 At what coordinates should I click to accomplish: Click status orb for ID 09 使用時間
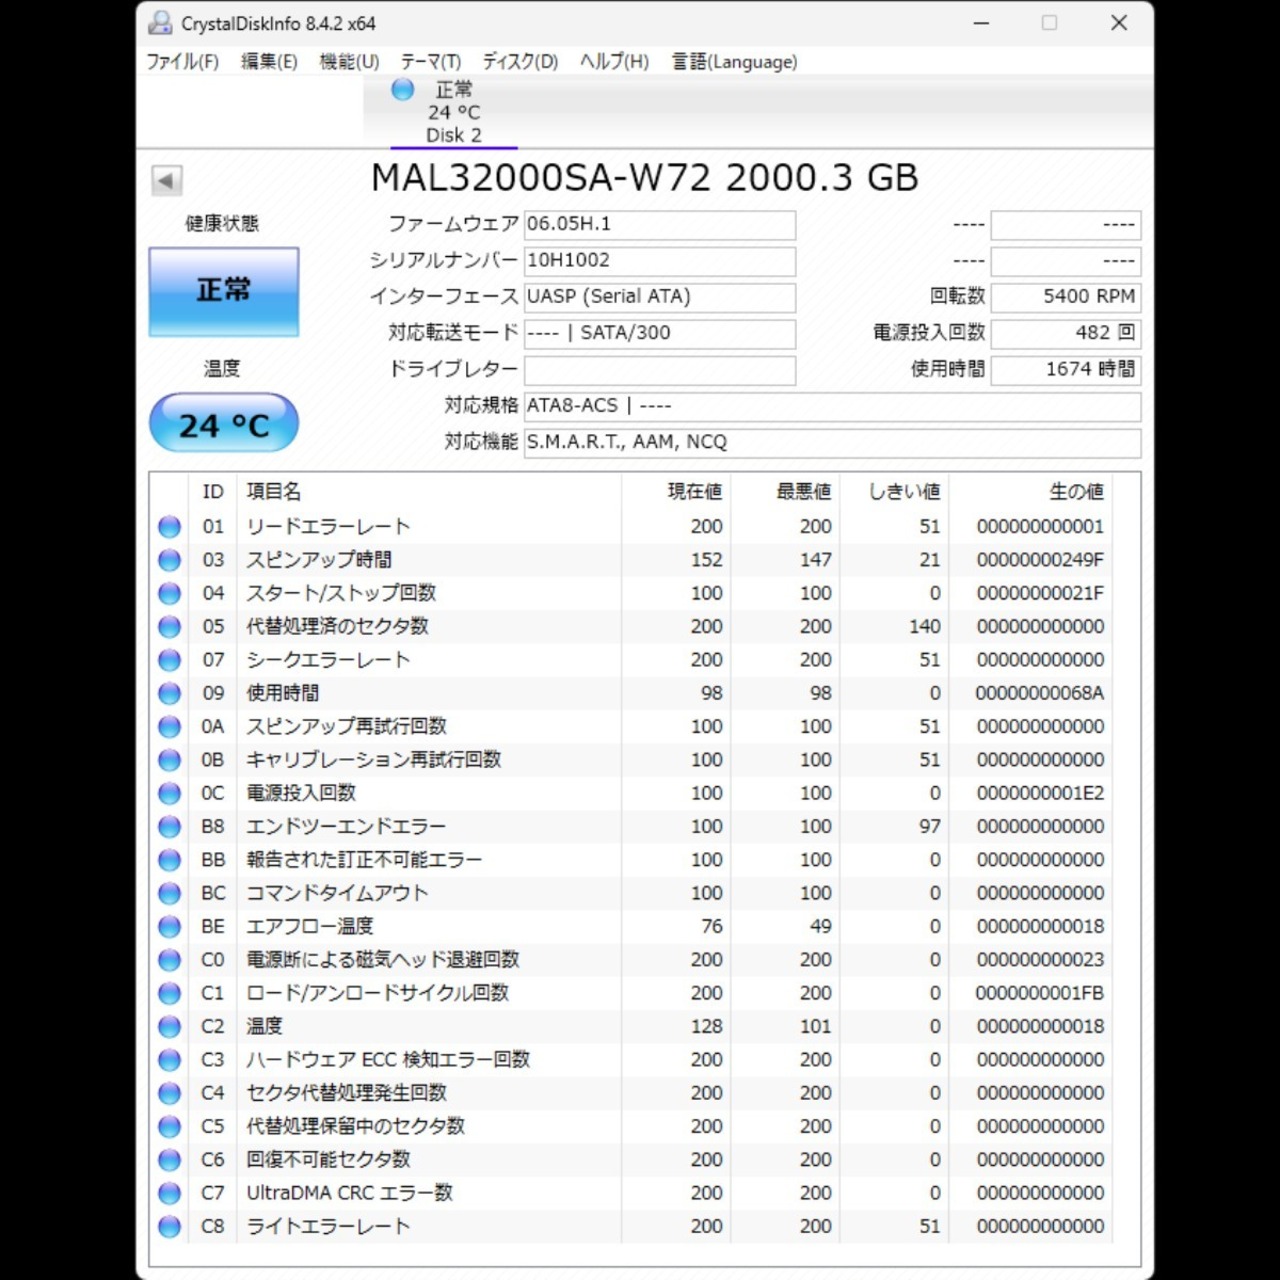point(169,693)
